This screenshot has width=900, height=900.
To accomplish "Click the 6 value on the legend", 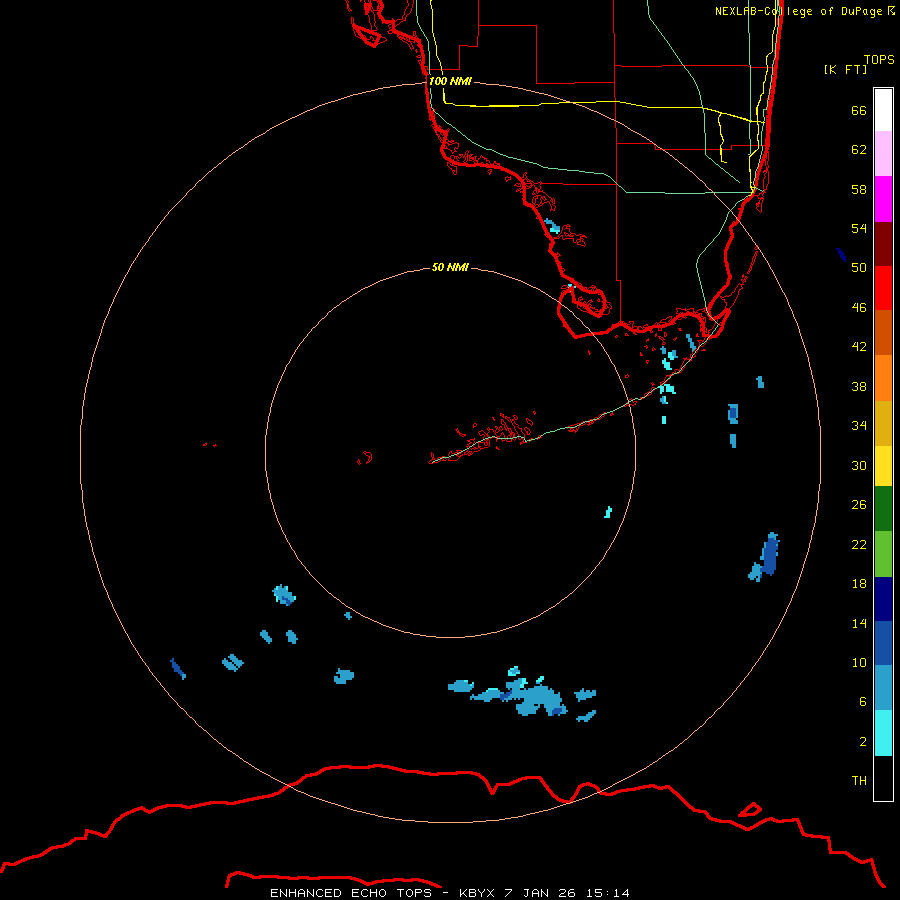I will click(x=863, y=702).
